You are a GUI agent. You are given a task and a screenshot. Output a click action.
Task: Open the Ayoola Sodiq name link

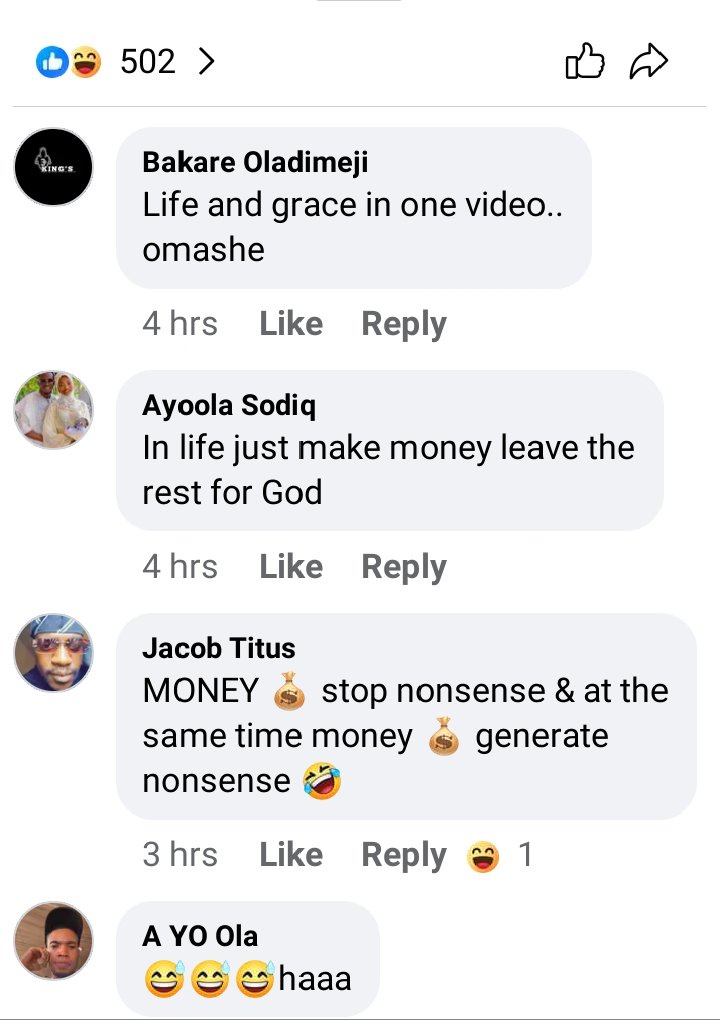[x=229, y=405]
